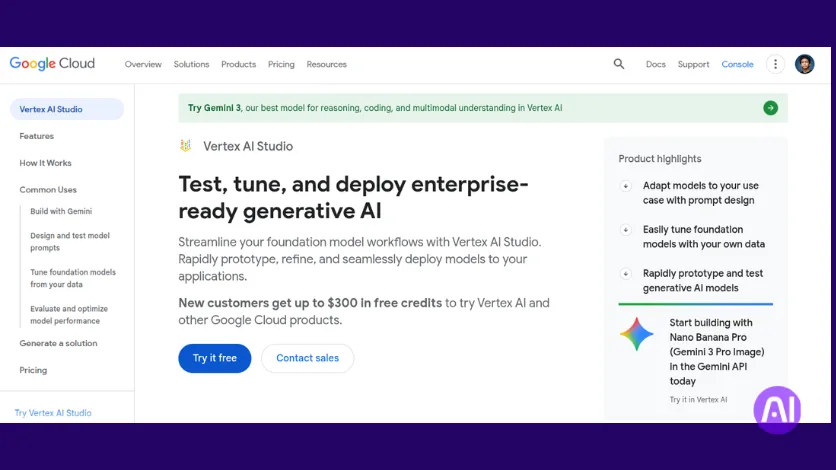Open Evaluate and optimize model performance

[x=69, y=314]
